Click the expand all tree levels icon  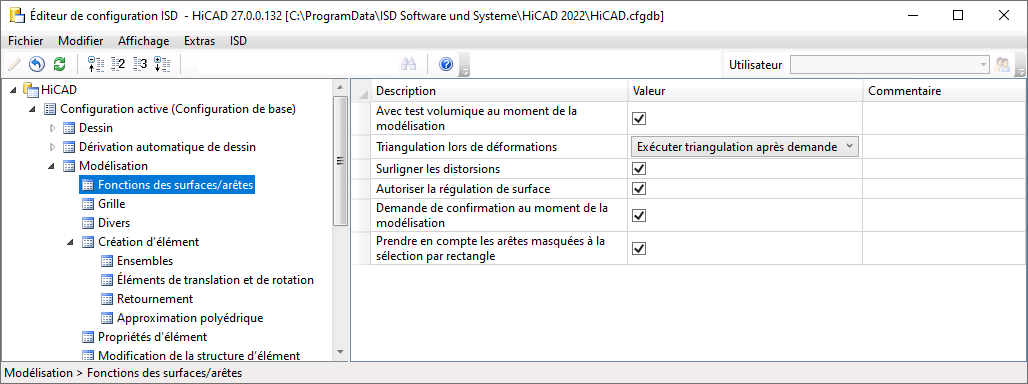[162, 64]
